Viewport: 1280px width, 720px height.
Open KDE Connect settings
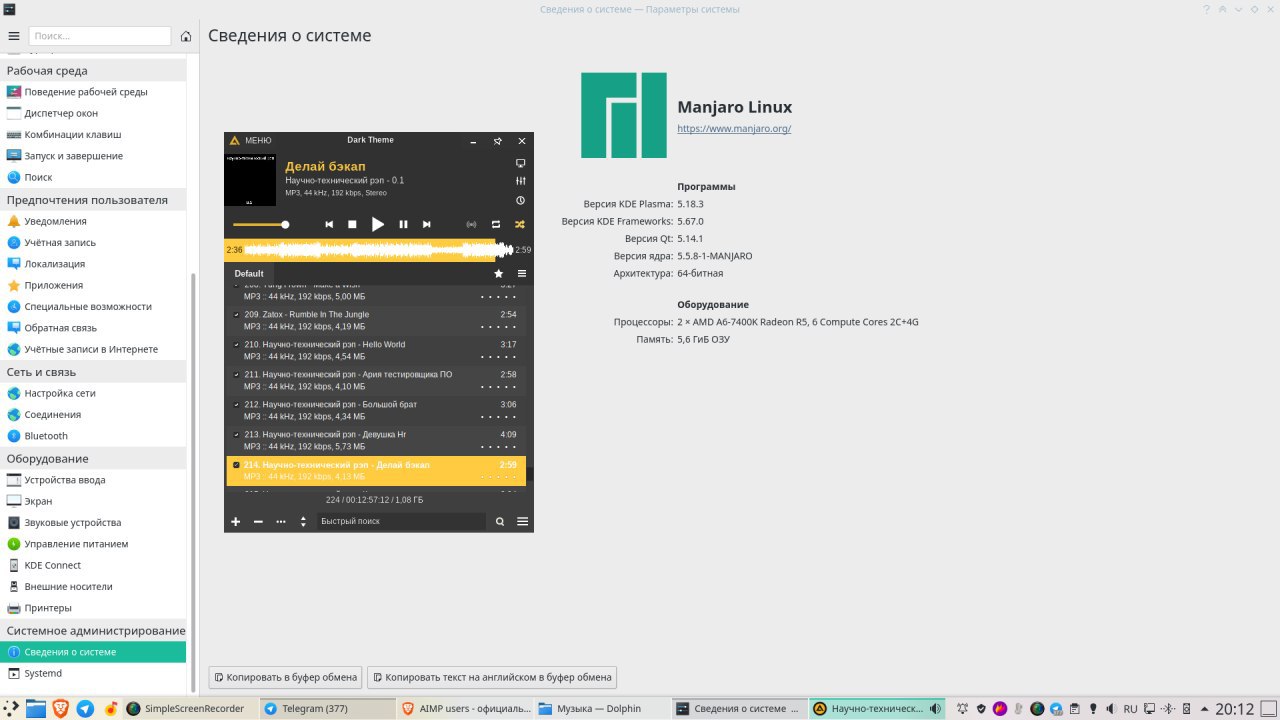[95, 565]
